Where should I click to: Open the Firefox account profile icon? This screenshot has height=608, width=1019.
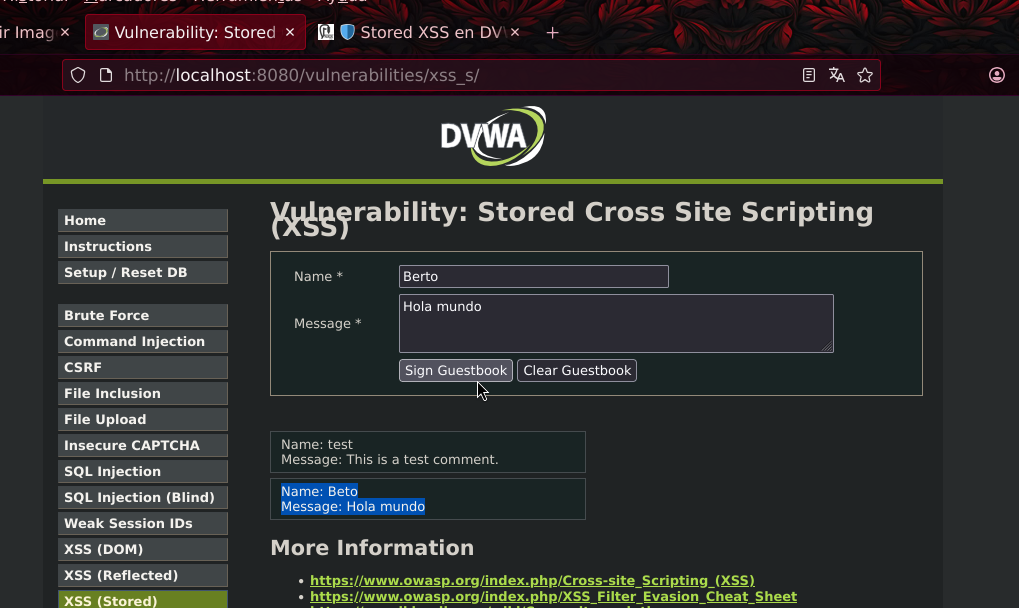pyautogui.click(x=996, y=75)
